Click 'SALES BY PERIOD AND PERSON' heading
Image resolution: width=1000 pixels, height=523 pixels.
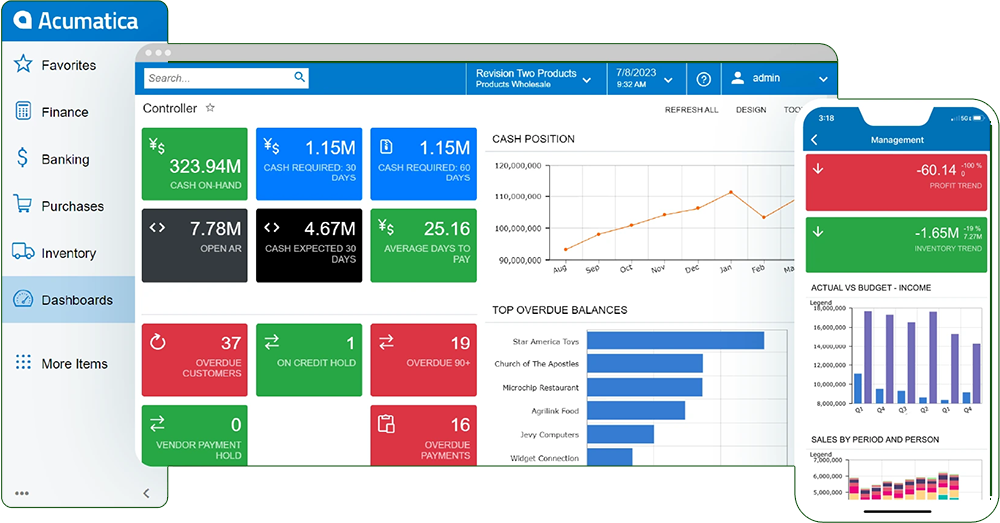pyautogui.click(x=875, y=439)
